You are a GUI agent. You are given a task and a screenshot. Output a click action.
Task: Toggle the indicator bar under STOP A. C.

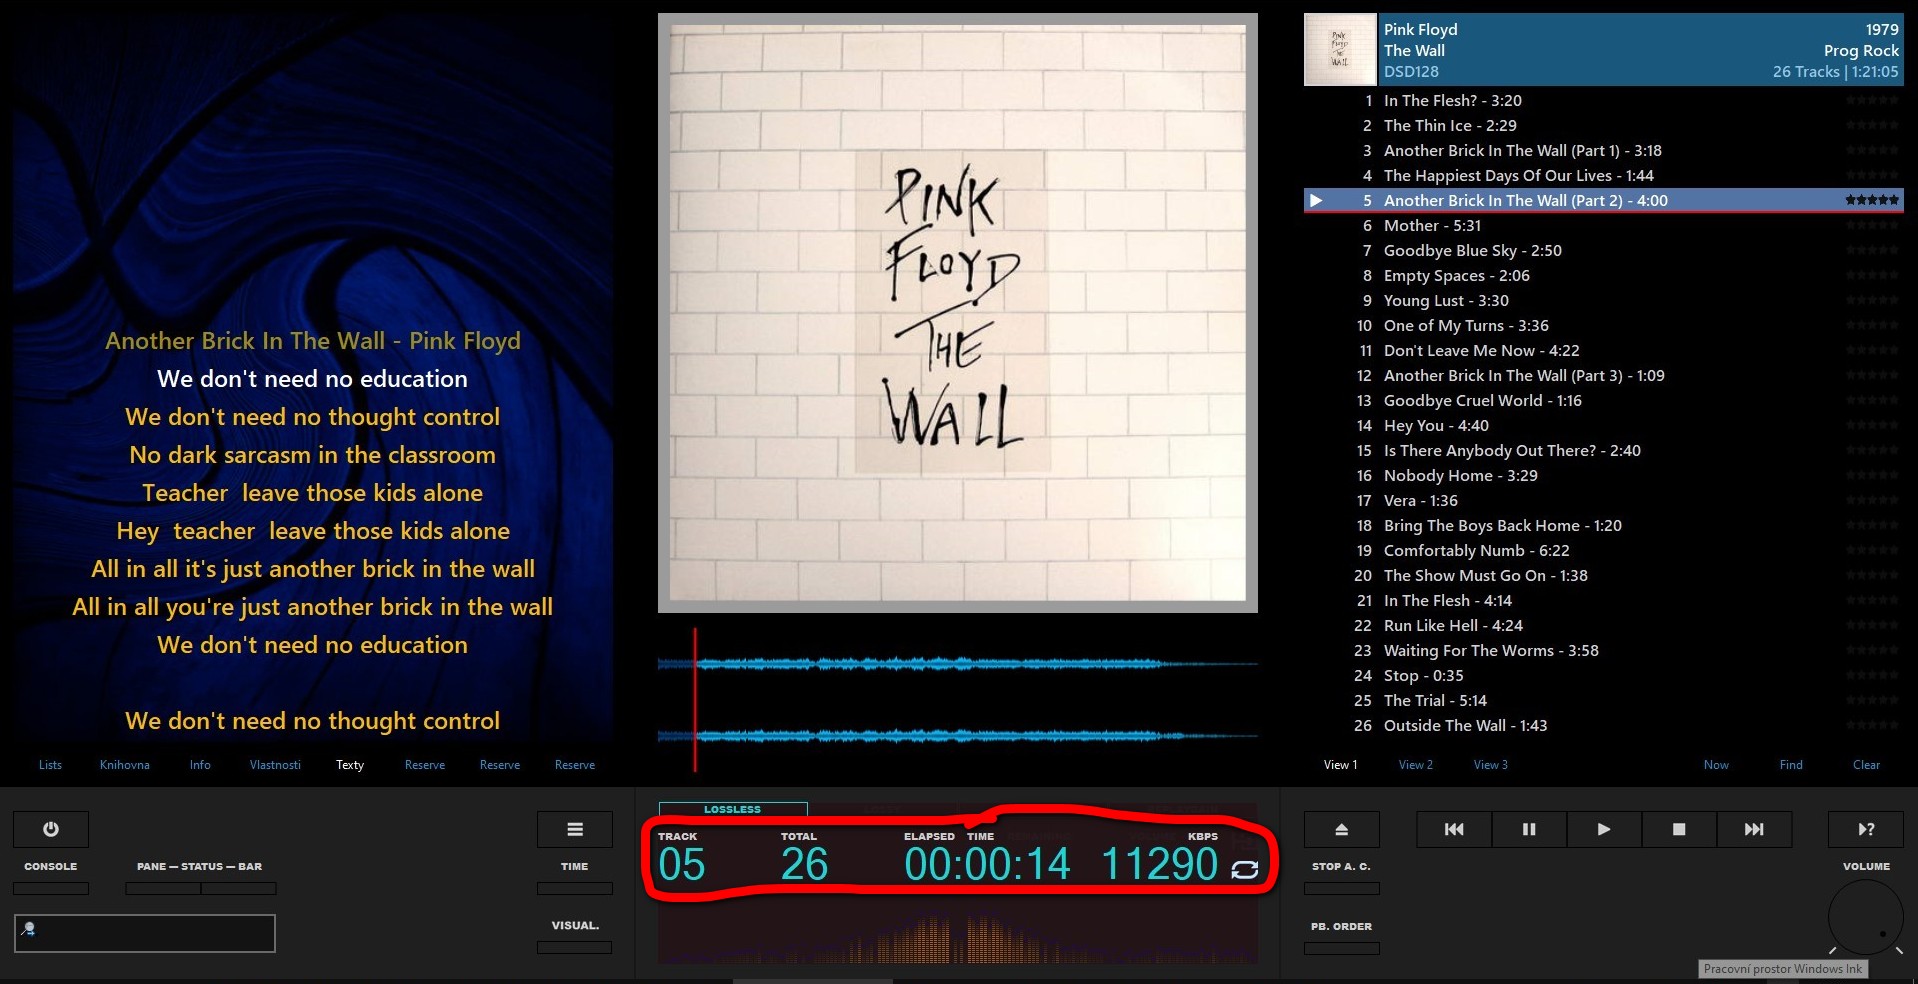(1342, 888)
